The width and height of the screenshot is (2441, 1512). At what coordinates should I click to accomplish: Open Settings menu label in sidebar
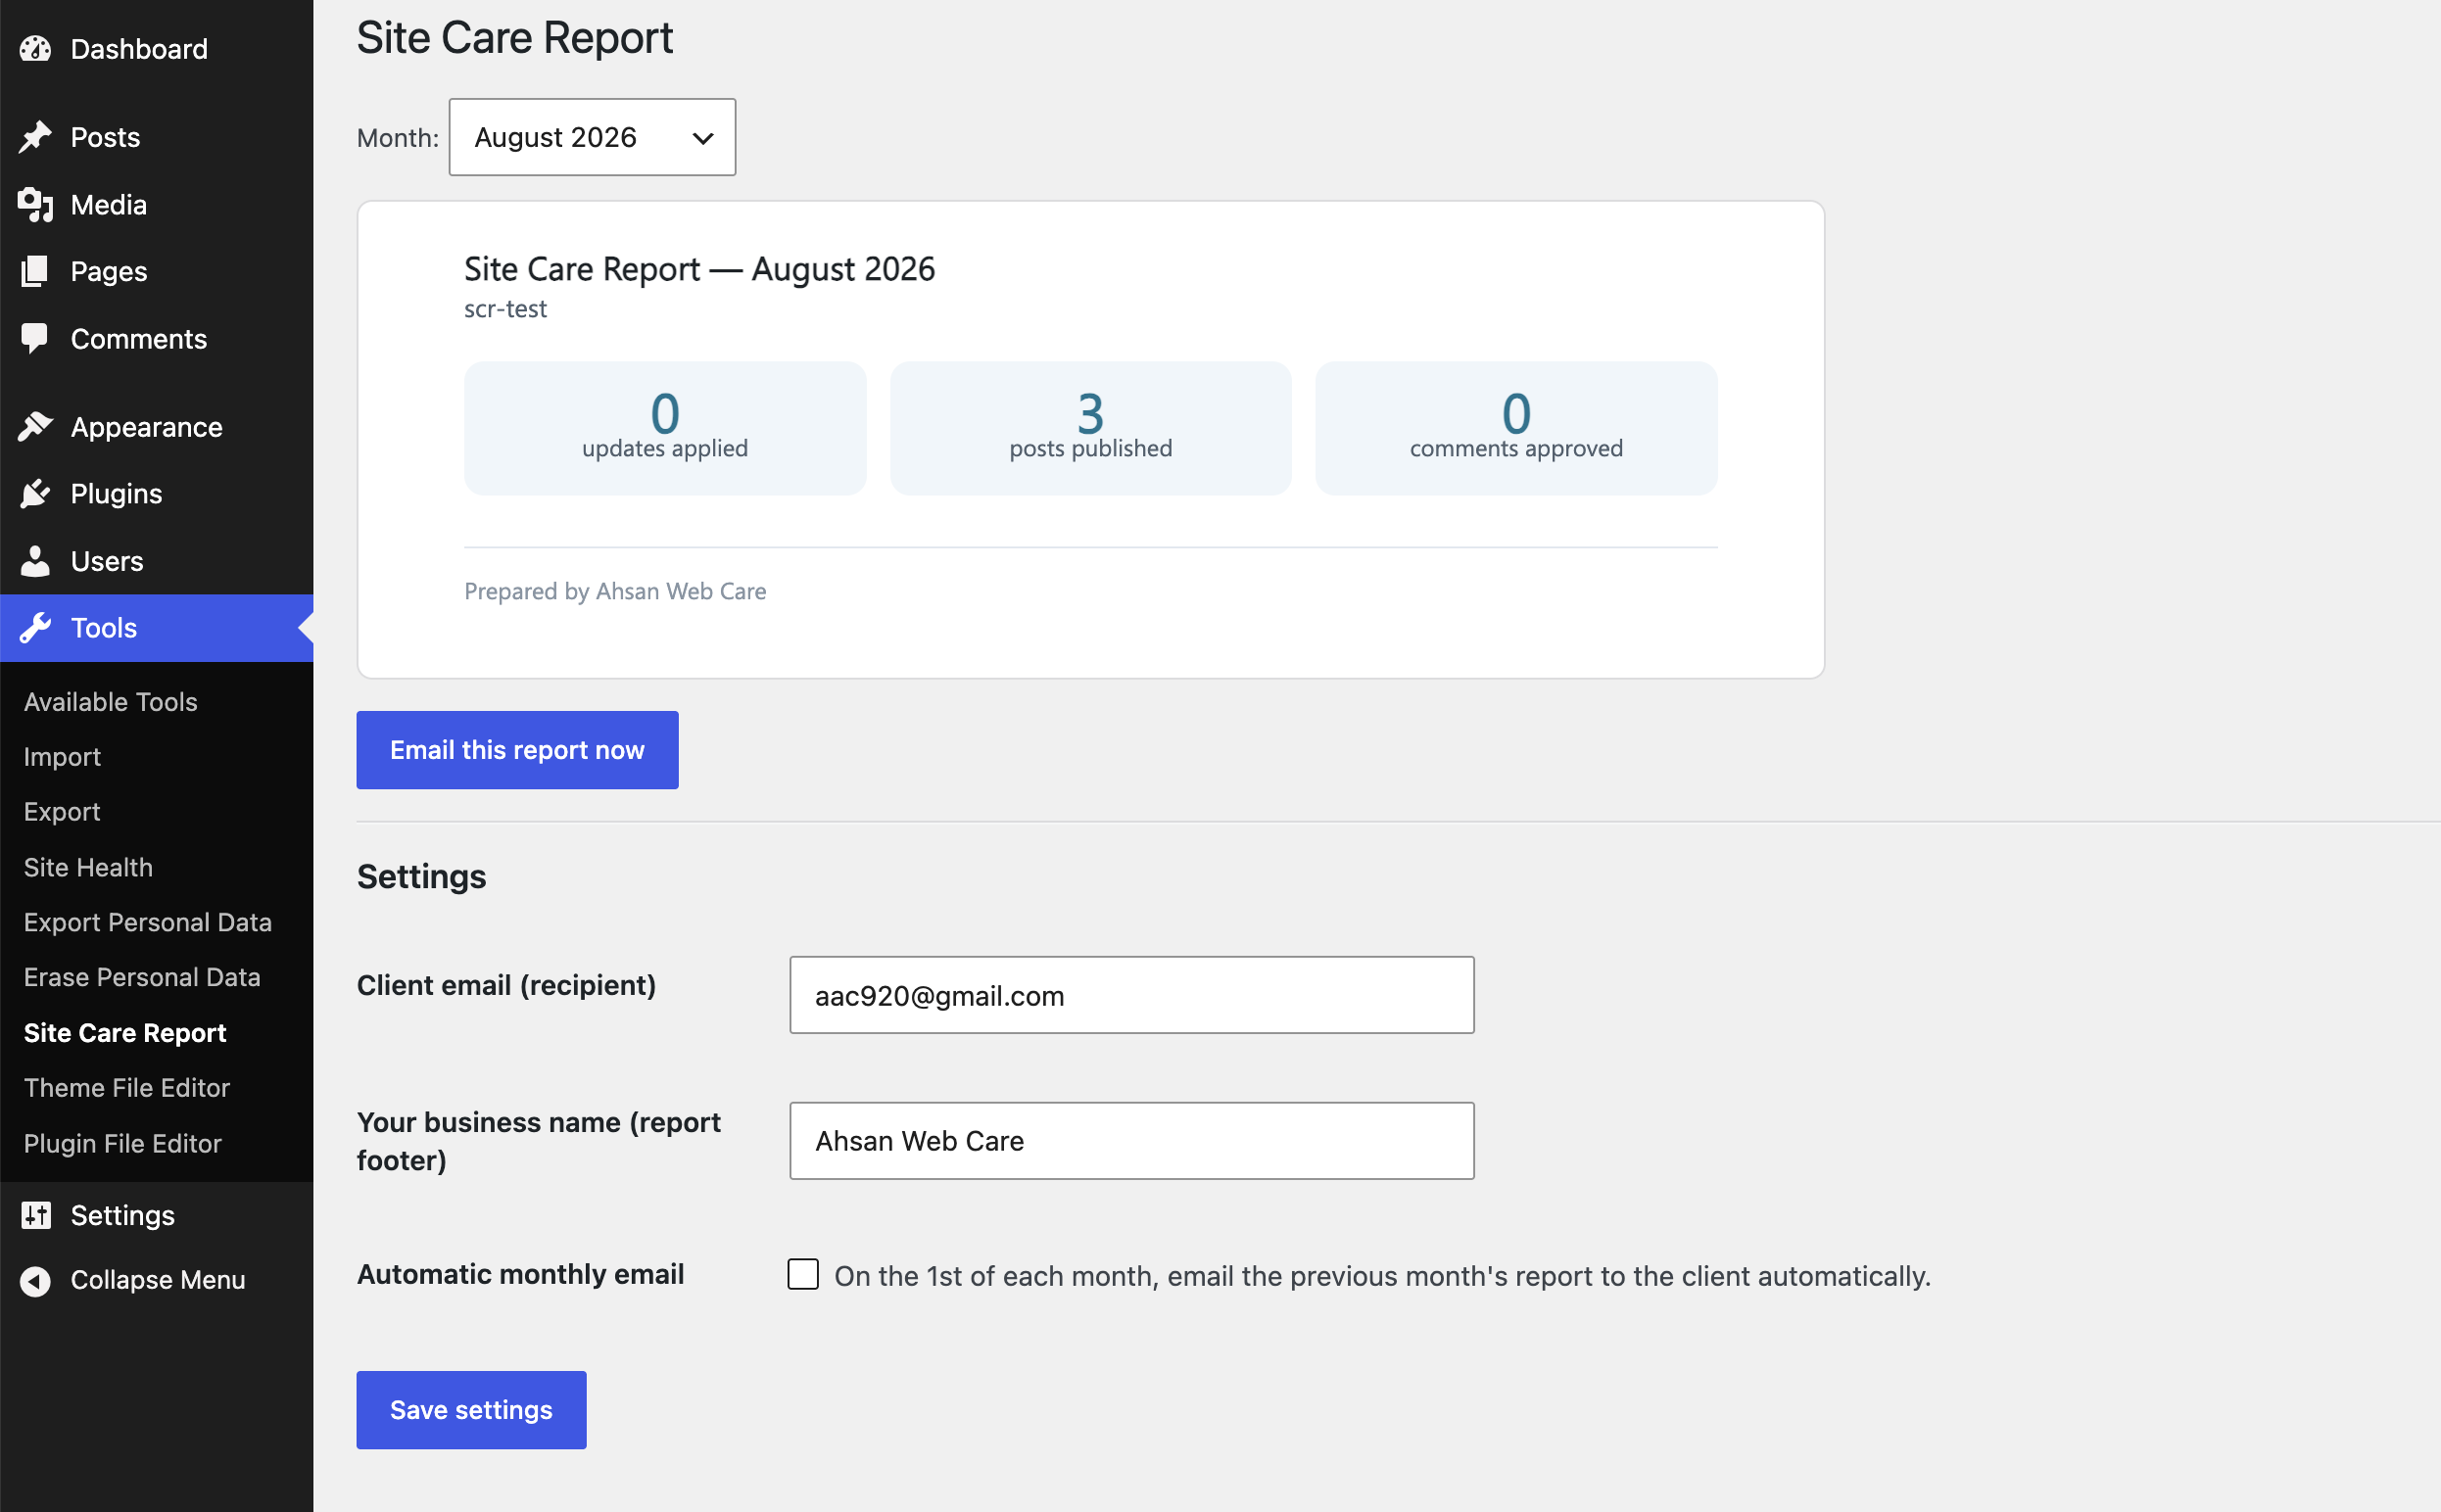tap(123, 1215)
